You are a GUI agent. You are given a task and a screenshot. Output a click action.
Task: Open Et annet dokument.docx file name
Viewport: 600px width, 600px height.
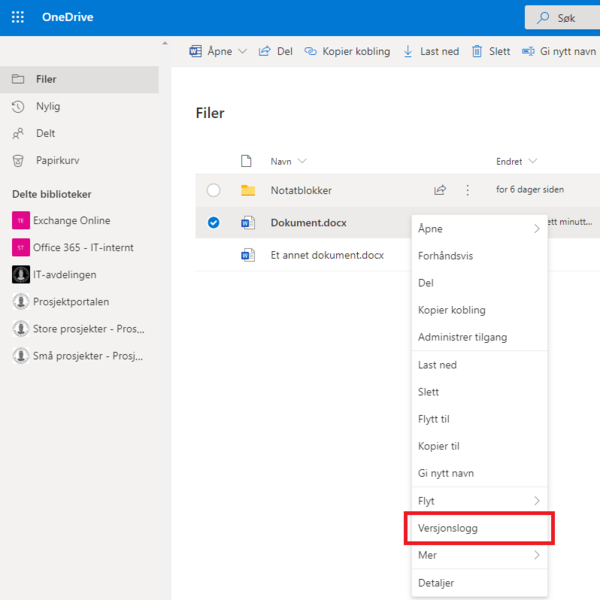coord(327,255)
